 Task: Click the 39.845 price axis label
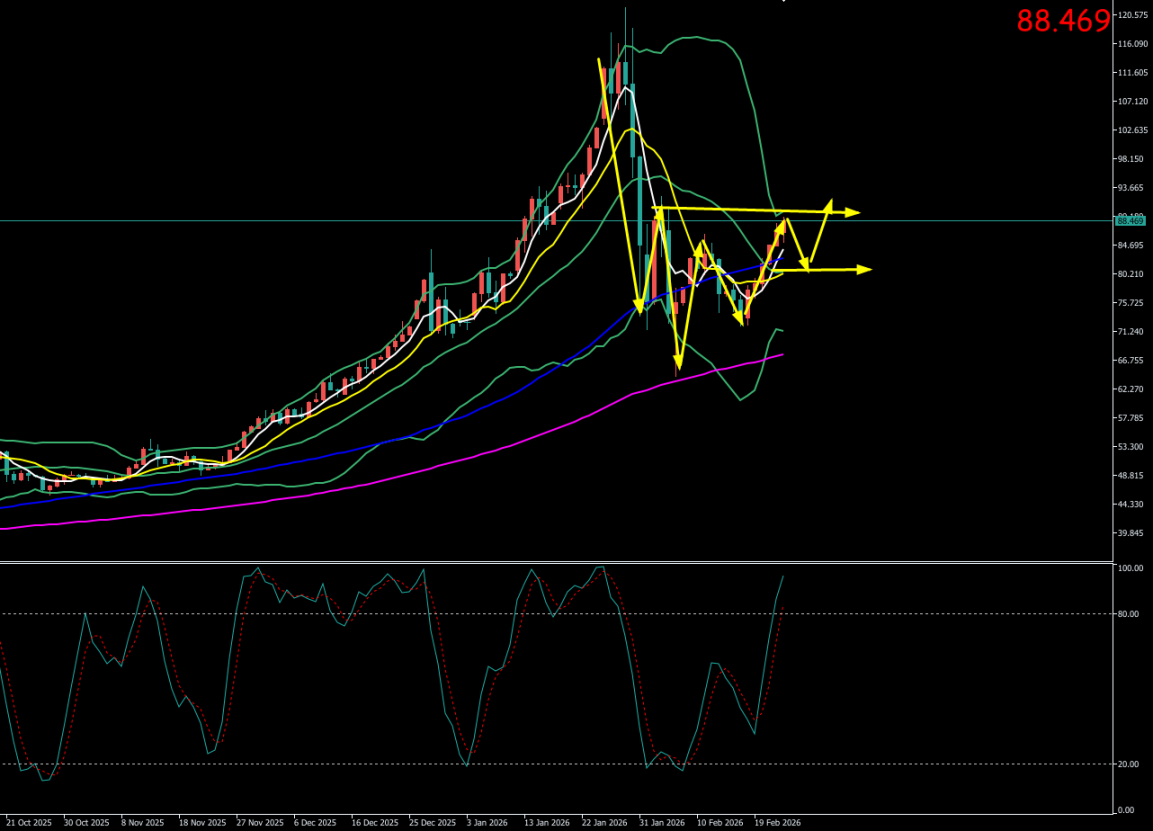pyautogui.click(x=1133, y=533)
